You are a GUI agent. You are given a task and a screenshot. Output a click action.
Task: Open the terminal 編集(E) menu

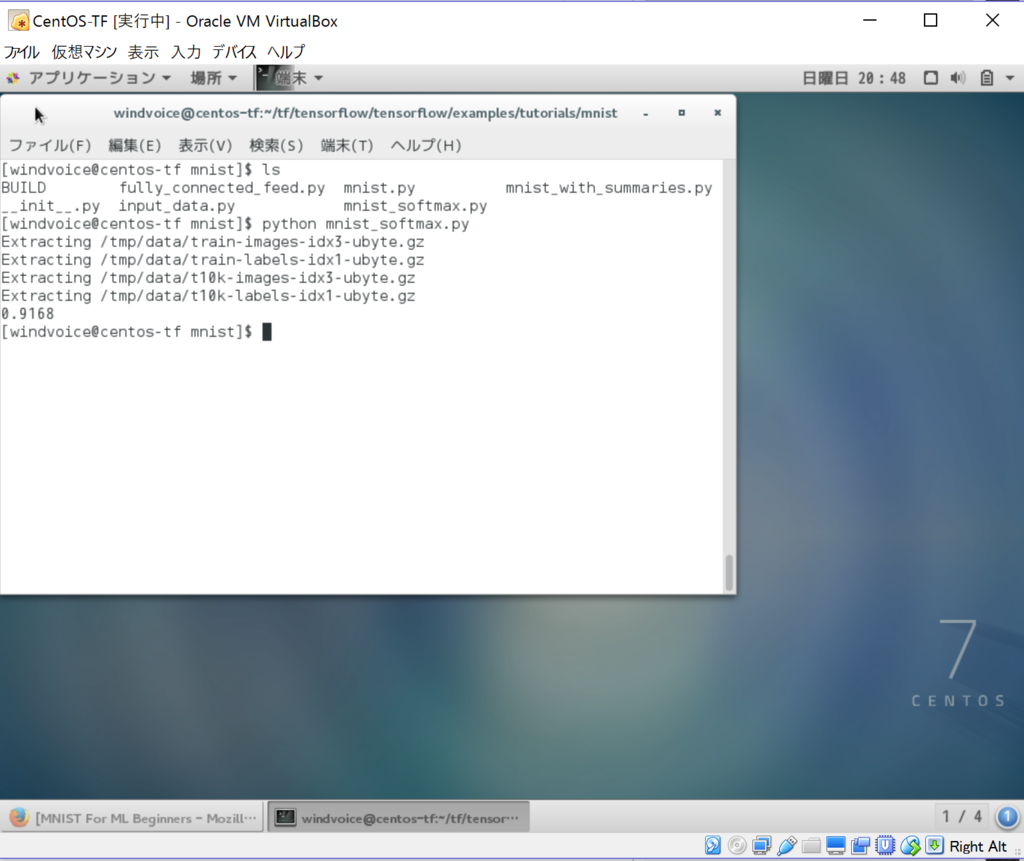(x=135, y=145)
